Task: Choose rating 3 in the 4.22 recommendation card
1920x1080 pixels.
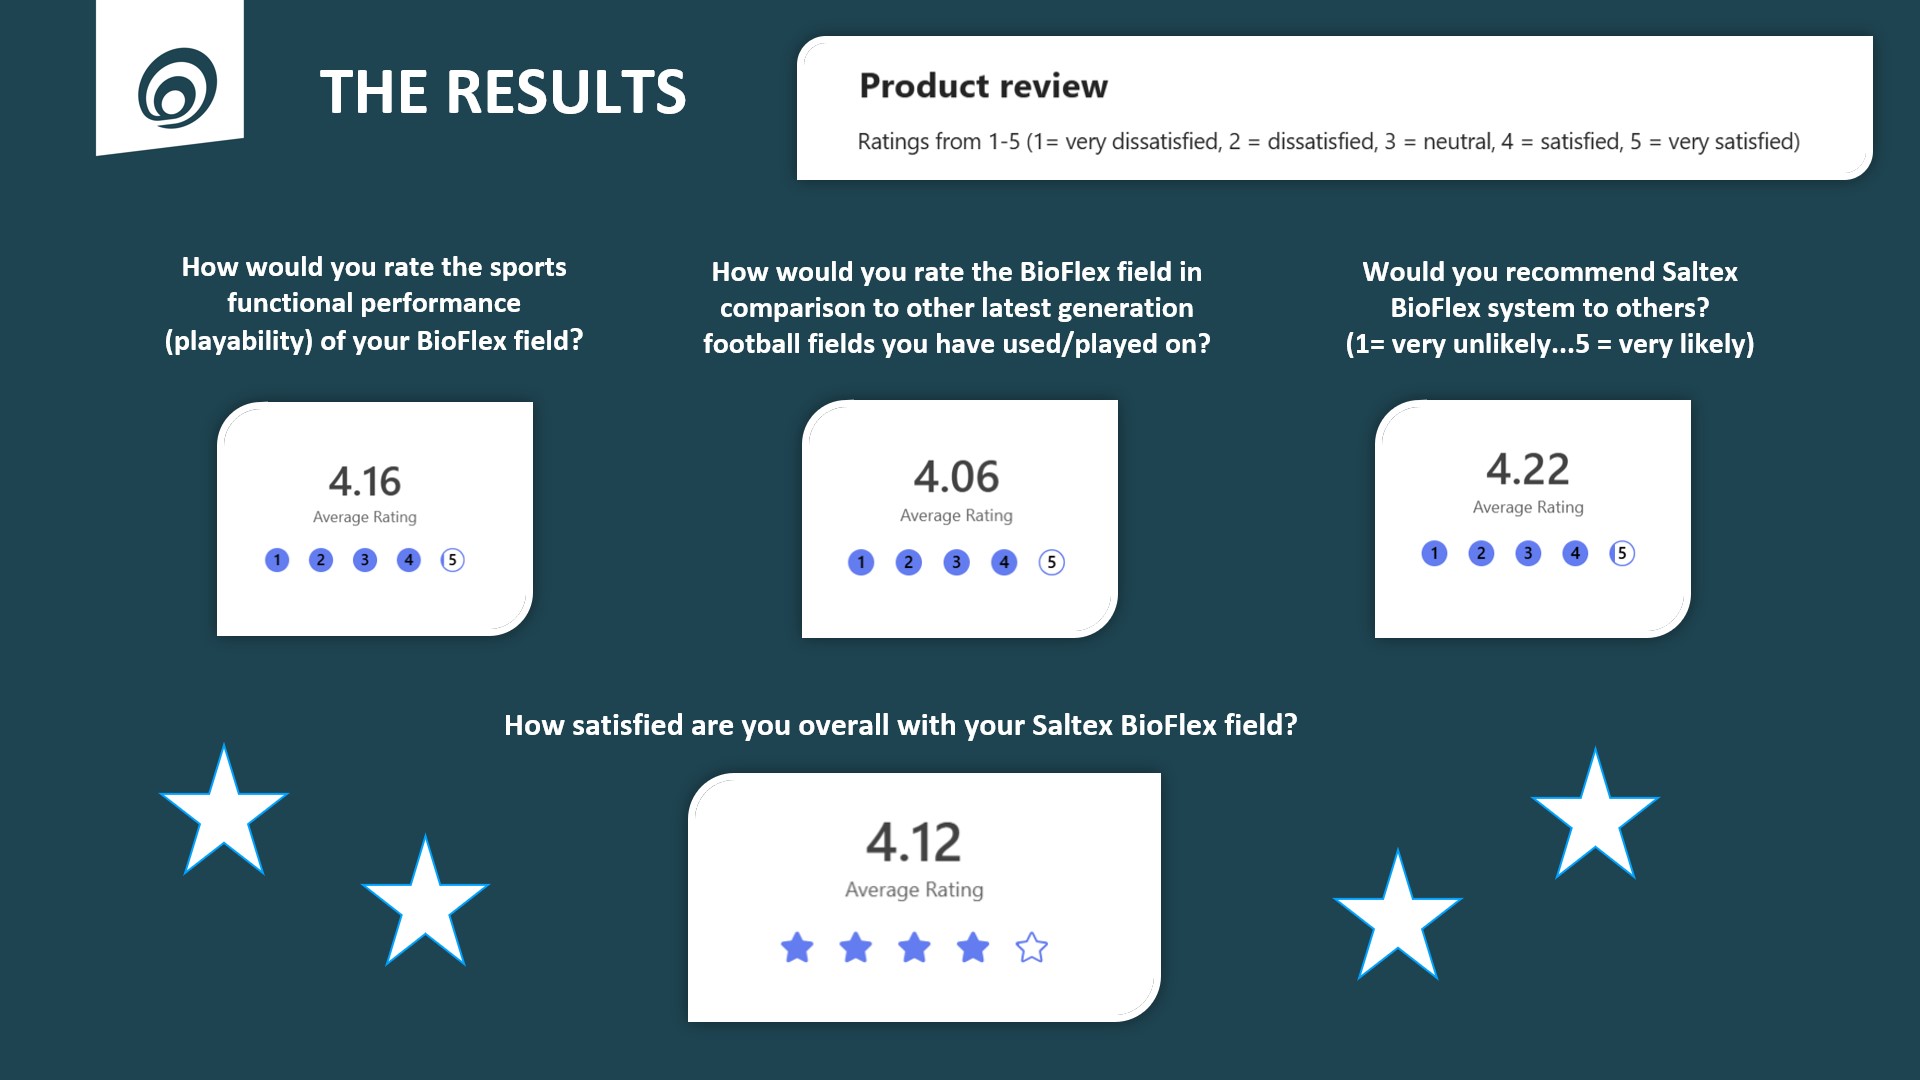Action: click(1528, 553)
